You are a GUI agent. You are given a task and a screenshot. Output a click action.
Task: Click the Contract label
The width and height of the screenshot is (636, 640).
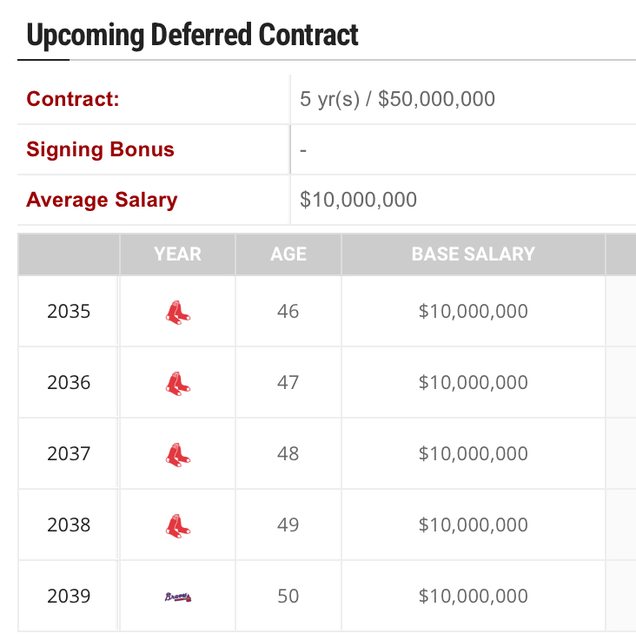point(72,99)
